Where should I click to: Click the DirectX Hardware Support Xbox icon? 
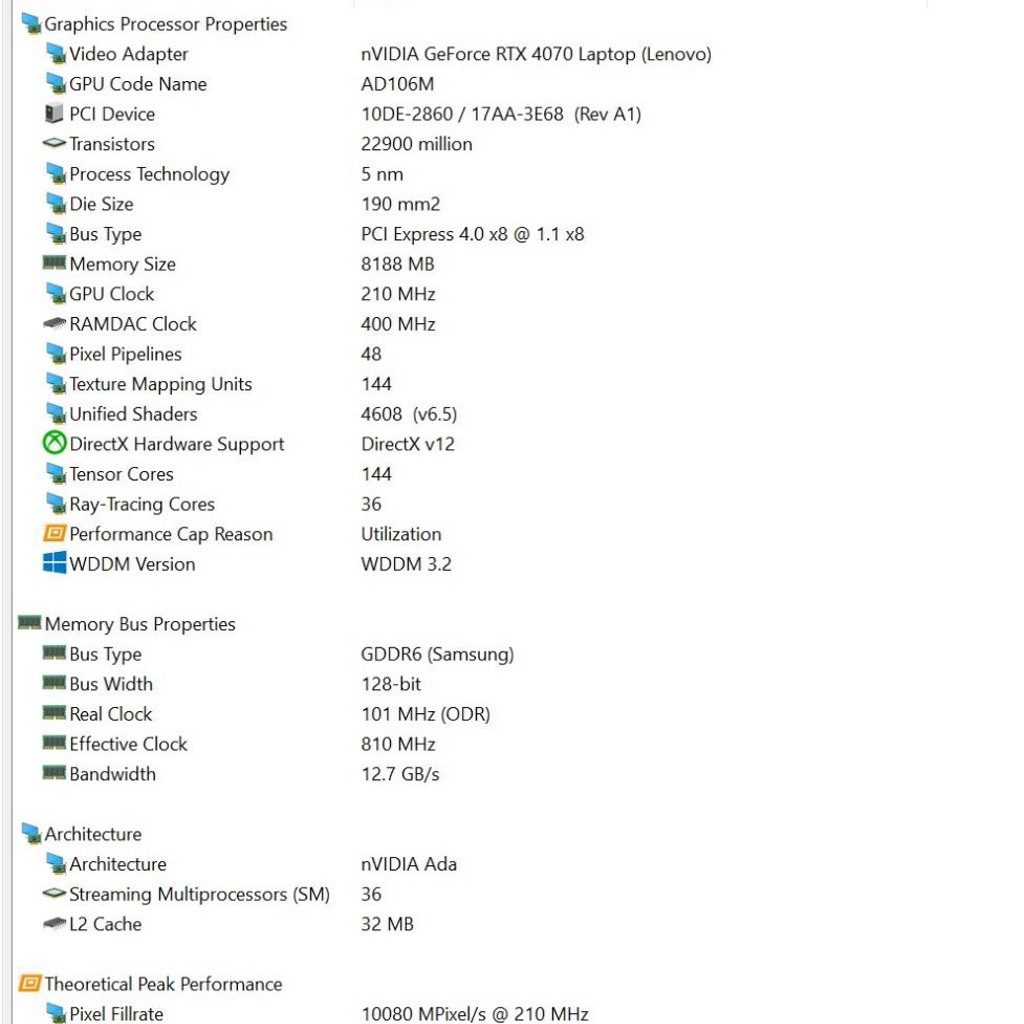(54, 443)
